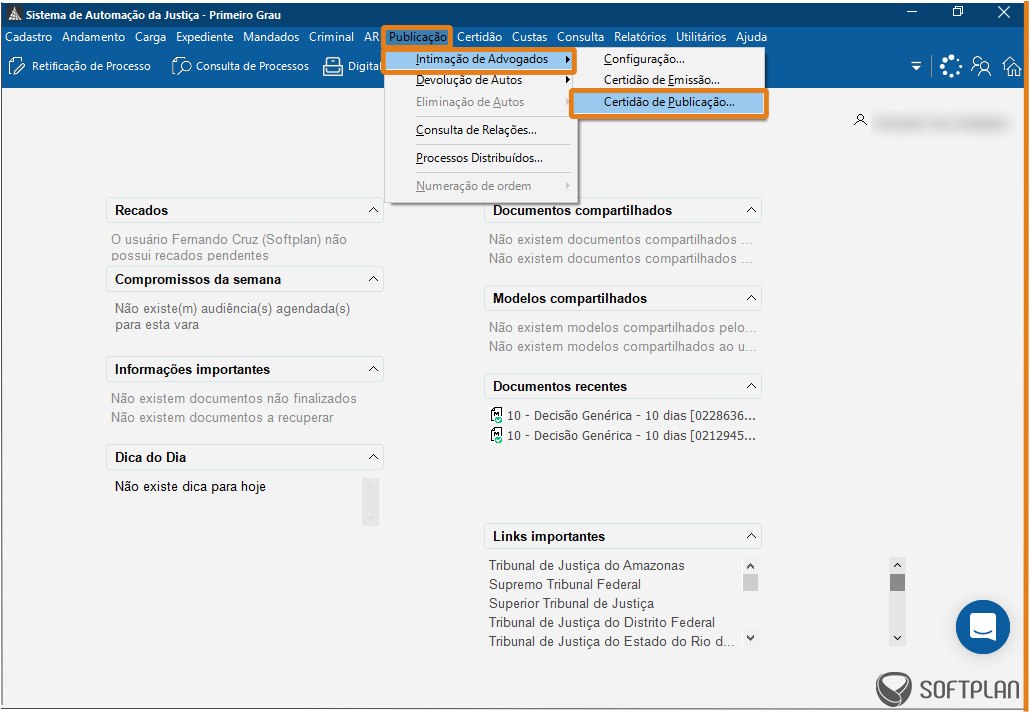Image resolution: width=1030 pixels, height=713 pixels.
Task: Open Tribunal de Justiça do Distrito Federal link
Action: (x=602, y=622)
